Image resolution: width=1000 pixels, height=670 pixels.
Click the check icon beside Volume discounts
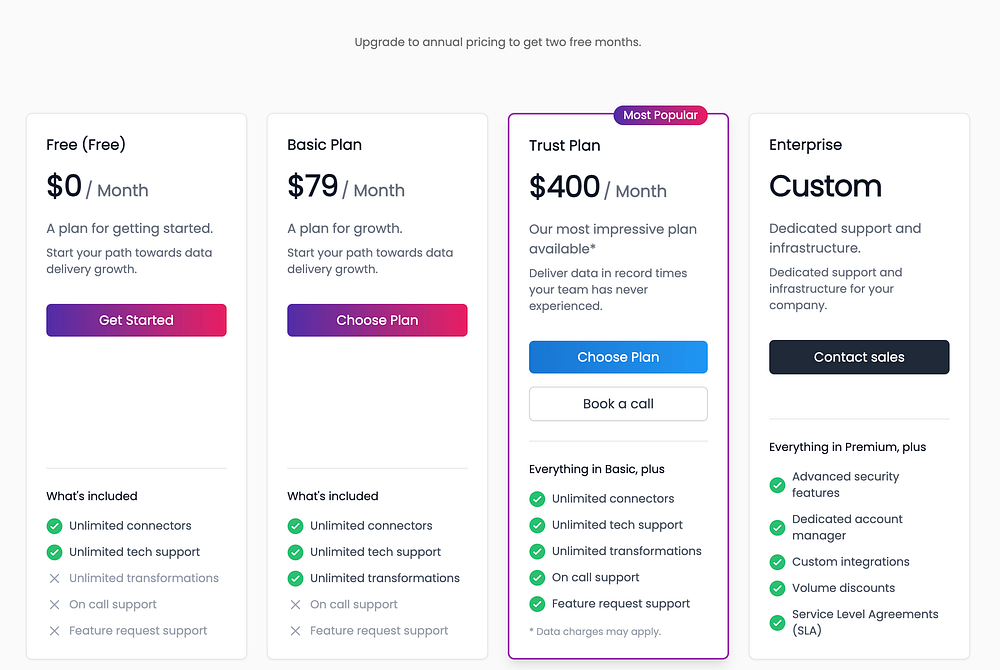(x=777, y=588)
